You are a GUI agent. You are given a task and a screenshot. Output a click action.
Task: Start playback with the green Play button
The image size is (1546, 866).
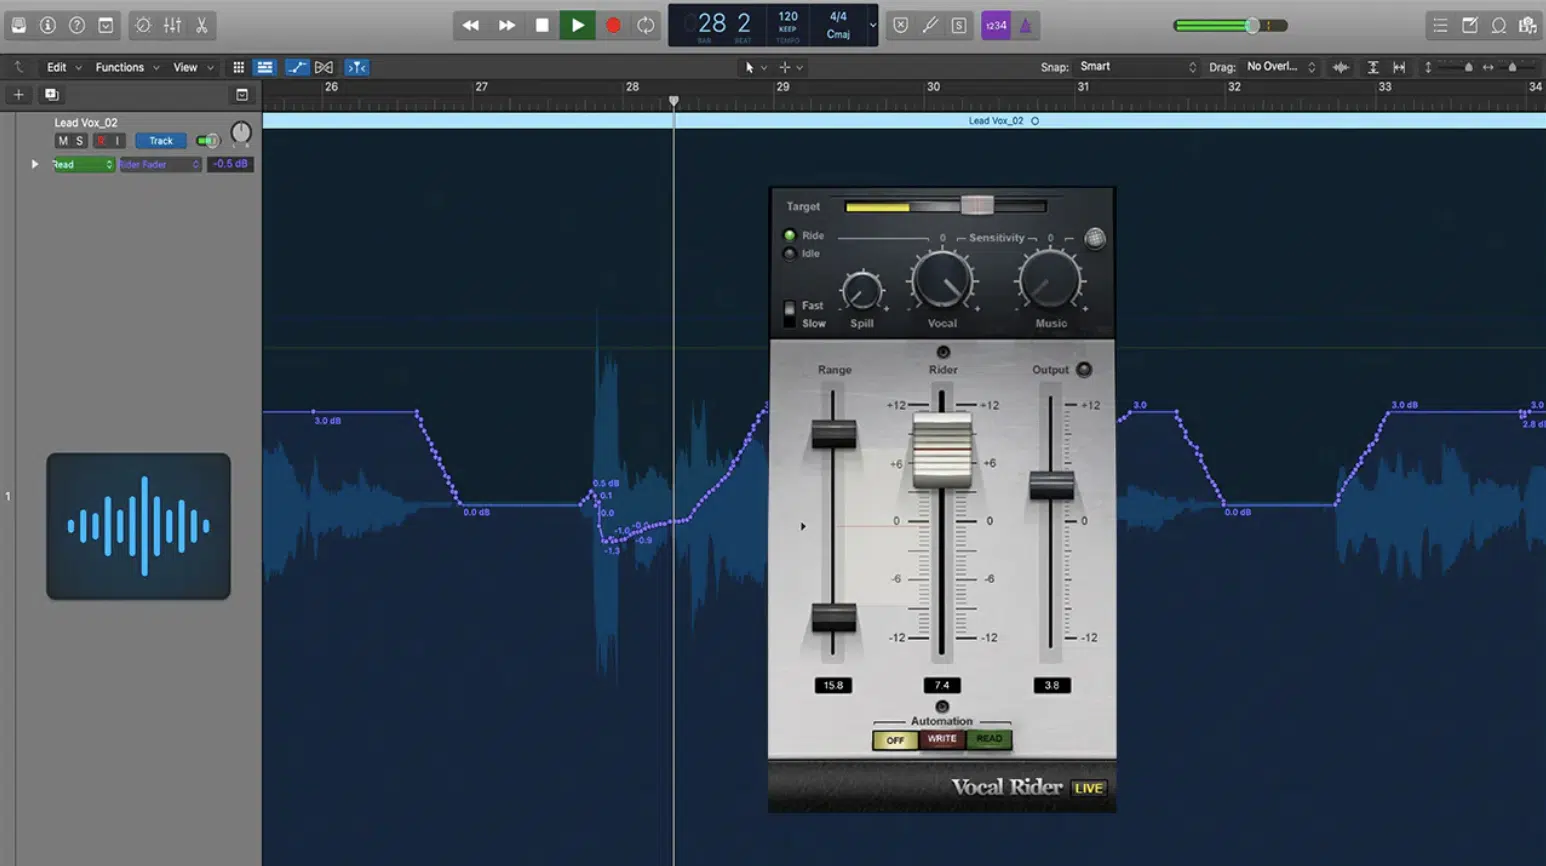(577, 25)
